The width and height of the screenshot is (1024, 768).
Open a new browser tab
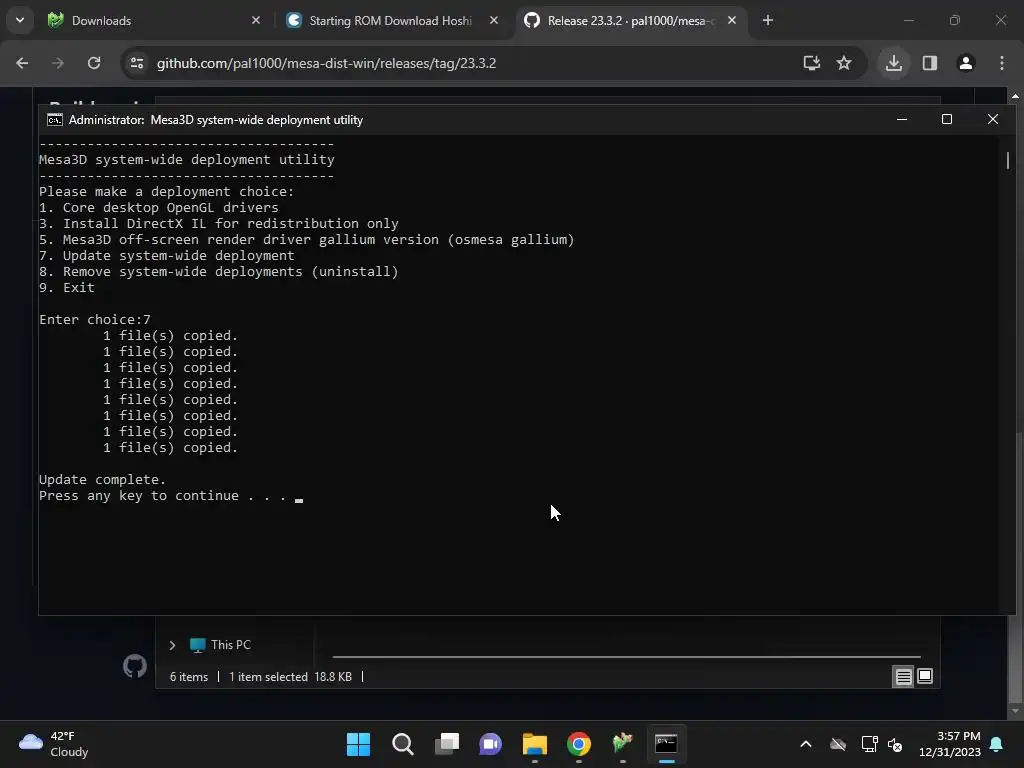tap(768, 20)
